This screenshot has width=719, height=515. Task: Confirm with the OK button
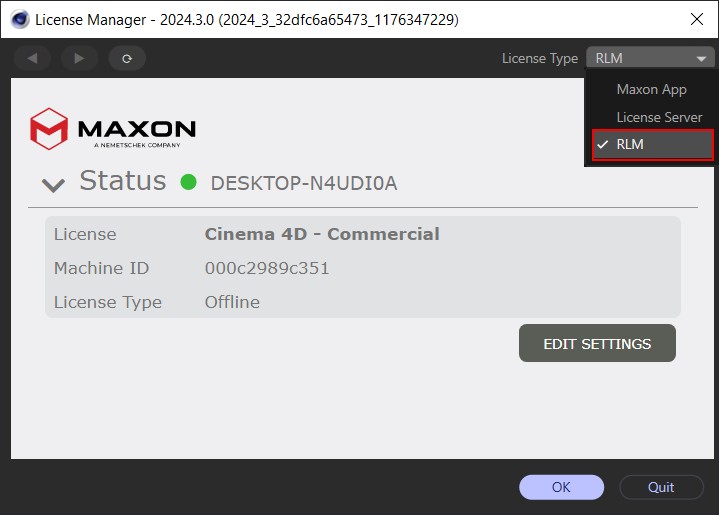click(x=561, y=487)
